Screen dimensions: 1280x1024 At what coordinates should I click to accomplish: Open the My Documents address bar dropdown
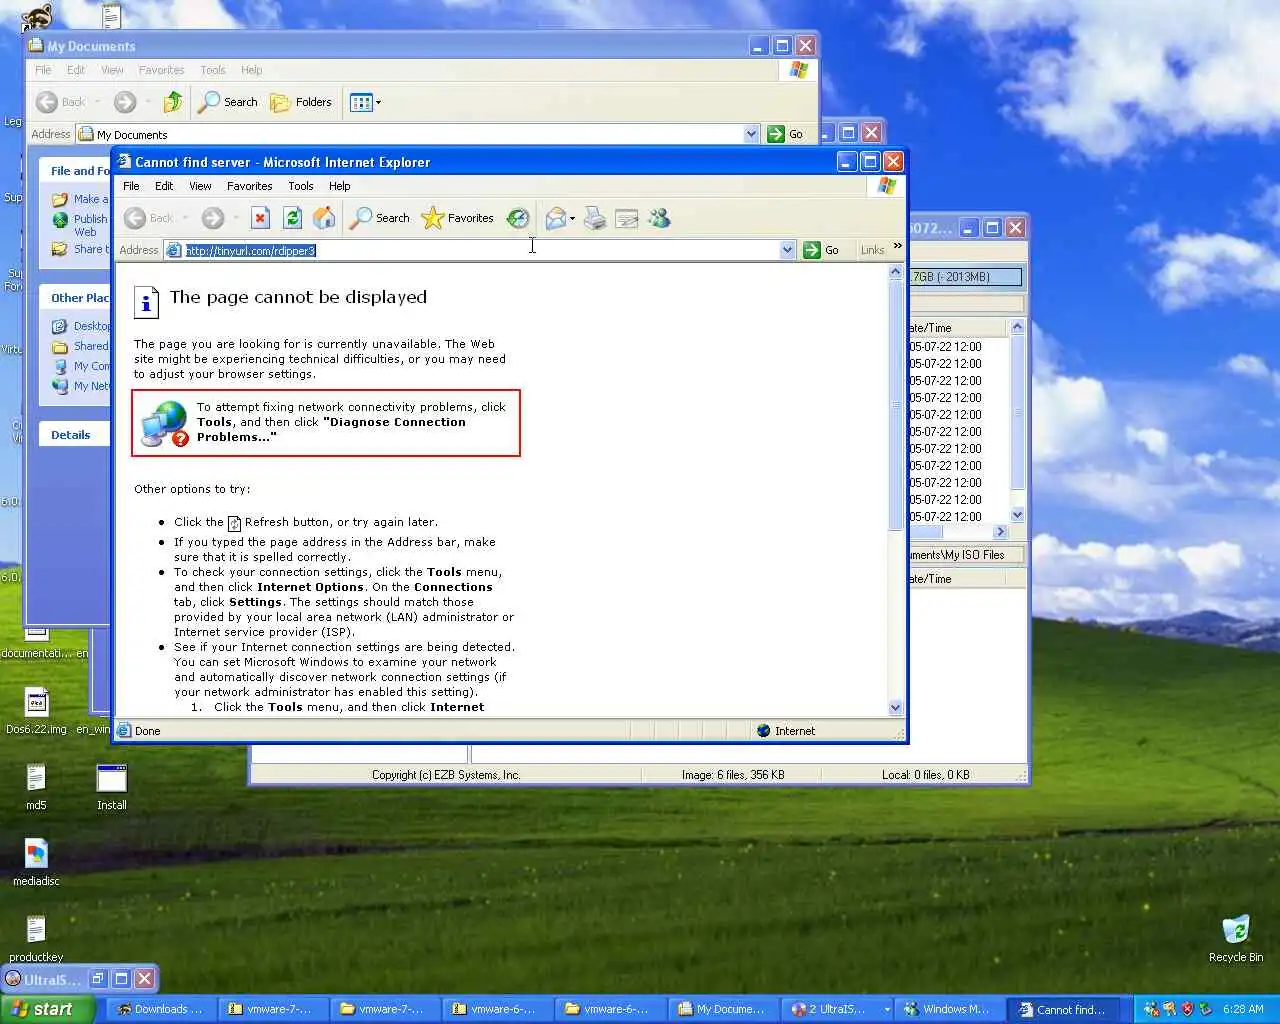[x=751, y=134]
